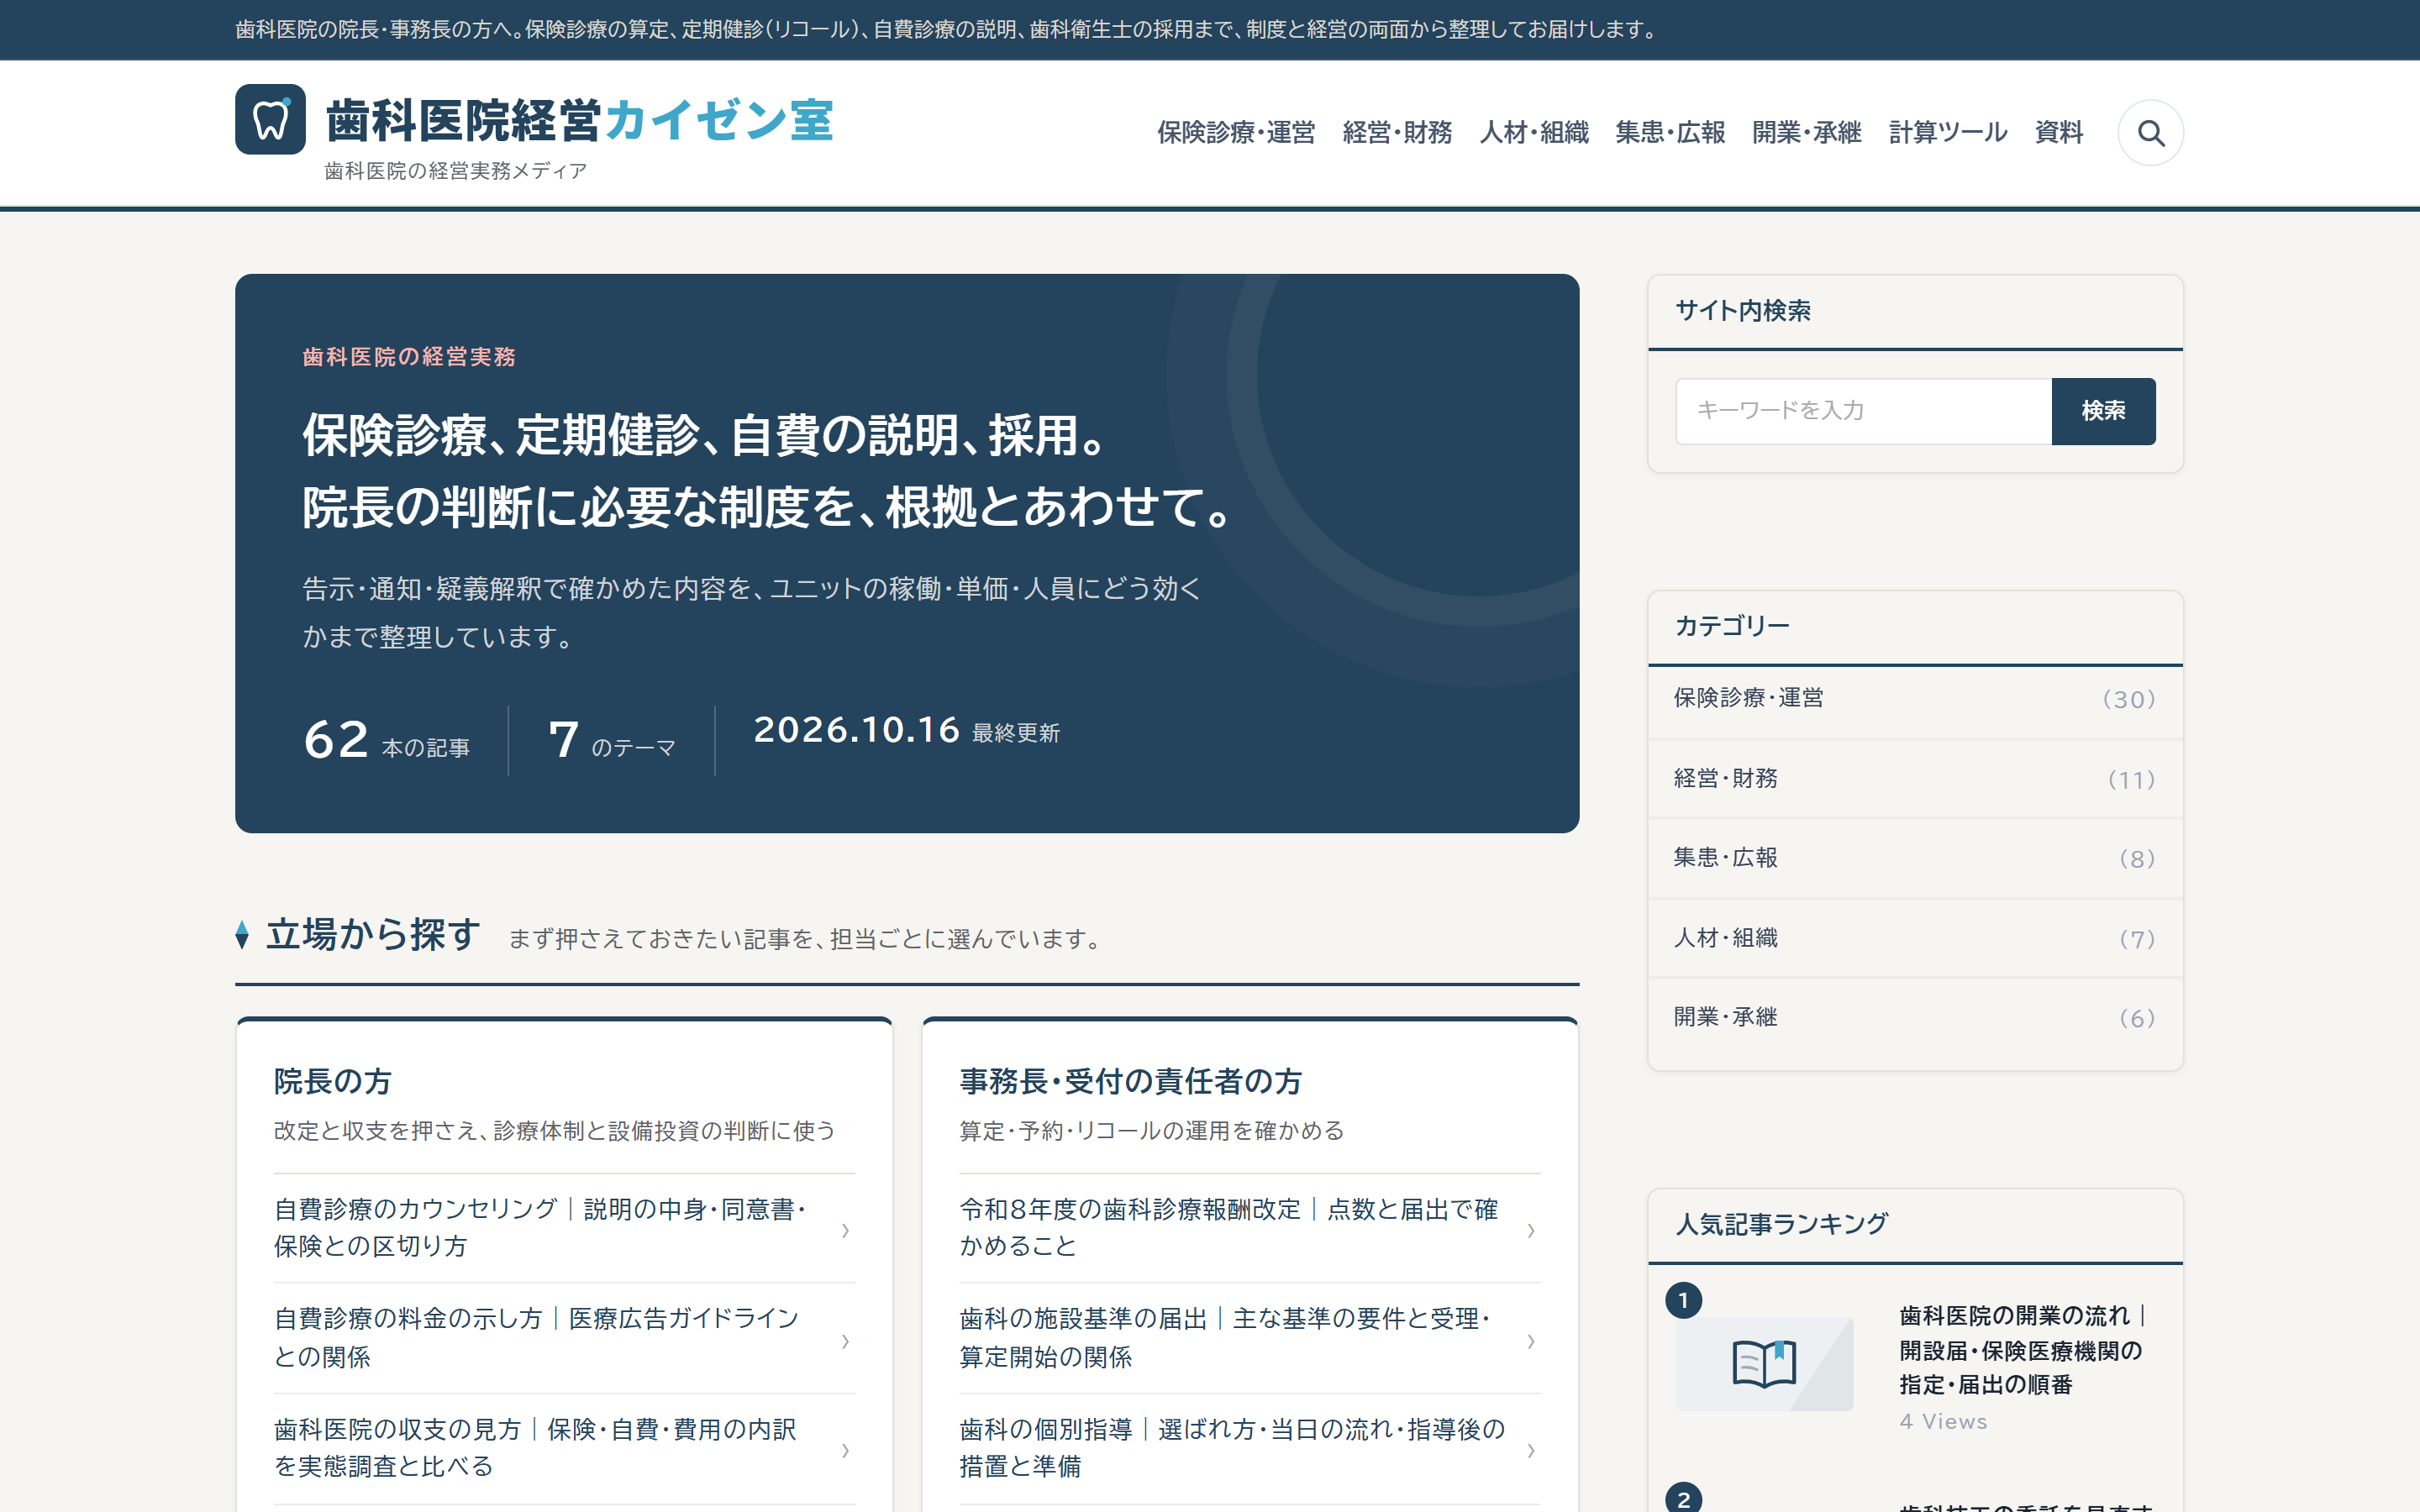Open 人材･組織 in the top navigation
The image size is (2420, 1512).
point(1534,132)
